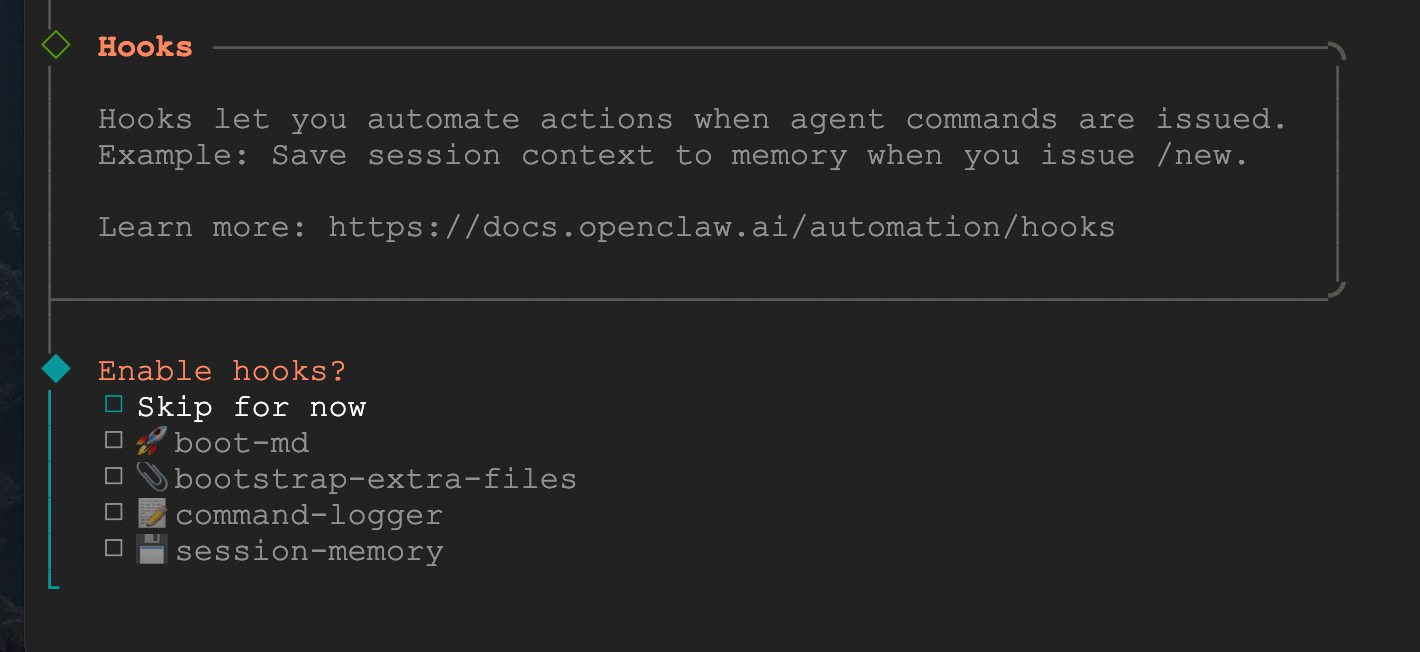Toggle the command-logger checkbox
Image resolution: width=1420 pixels, height=652 pixels.
pos(114,512)
